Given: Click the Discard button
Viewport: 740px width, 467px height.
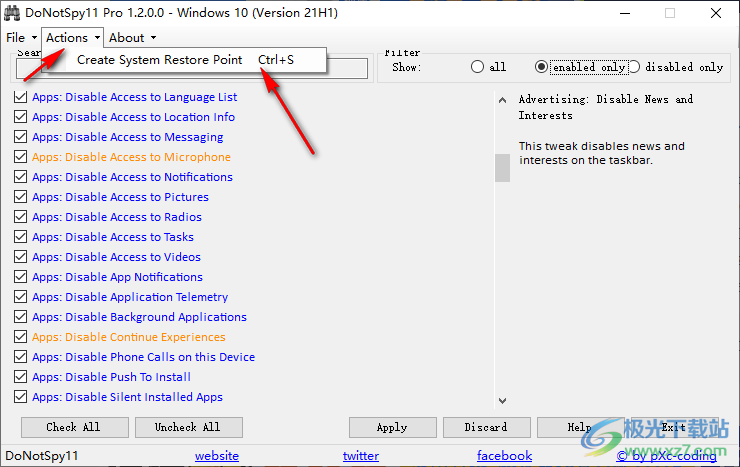Looking at the screenshot, I should 487,427.
